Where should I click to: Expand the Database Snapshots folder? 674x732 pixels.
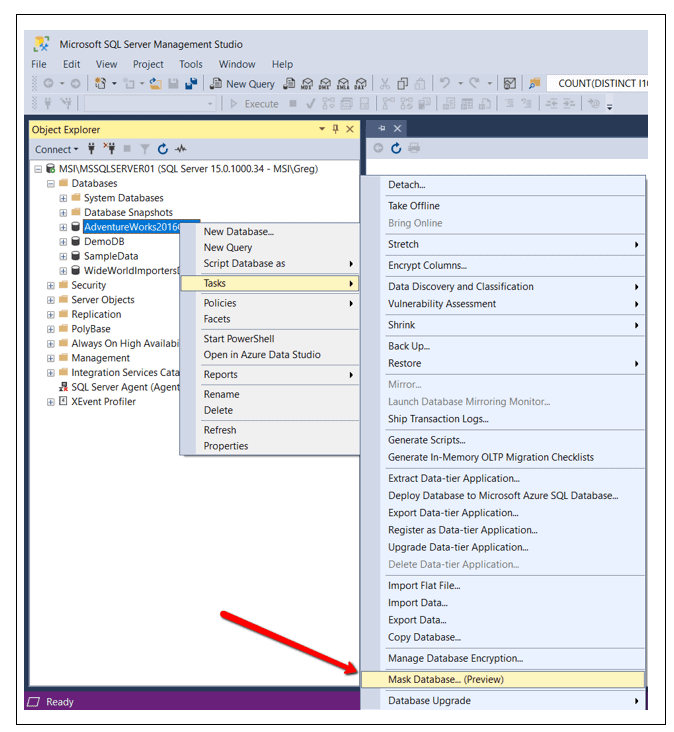point(63,213)
